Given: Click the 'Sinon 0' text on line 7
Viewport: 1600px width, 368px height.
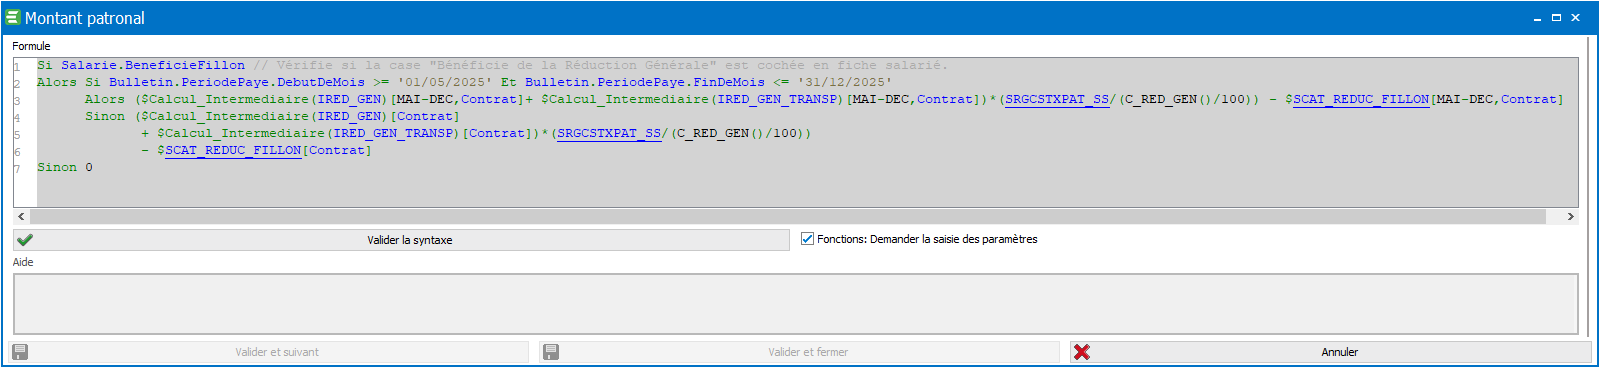Looking at the screenshot, I should point(65,167).
